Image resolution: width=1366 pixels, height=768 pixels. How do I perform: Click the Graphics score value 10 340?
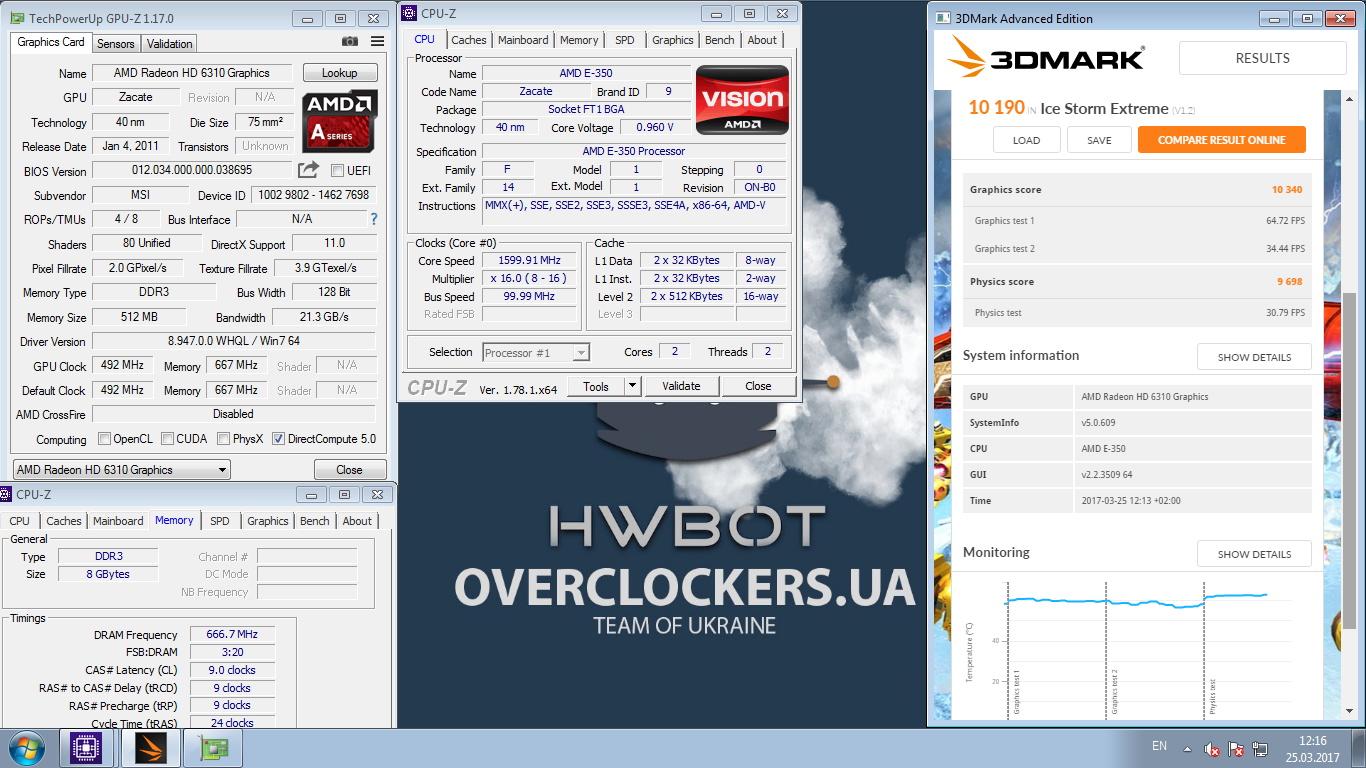click(1286, 189)
